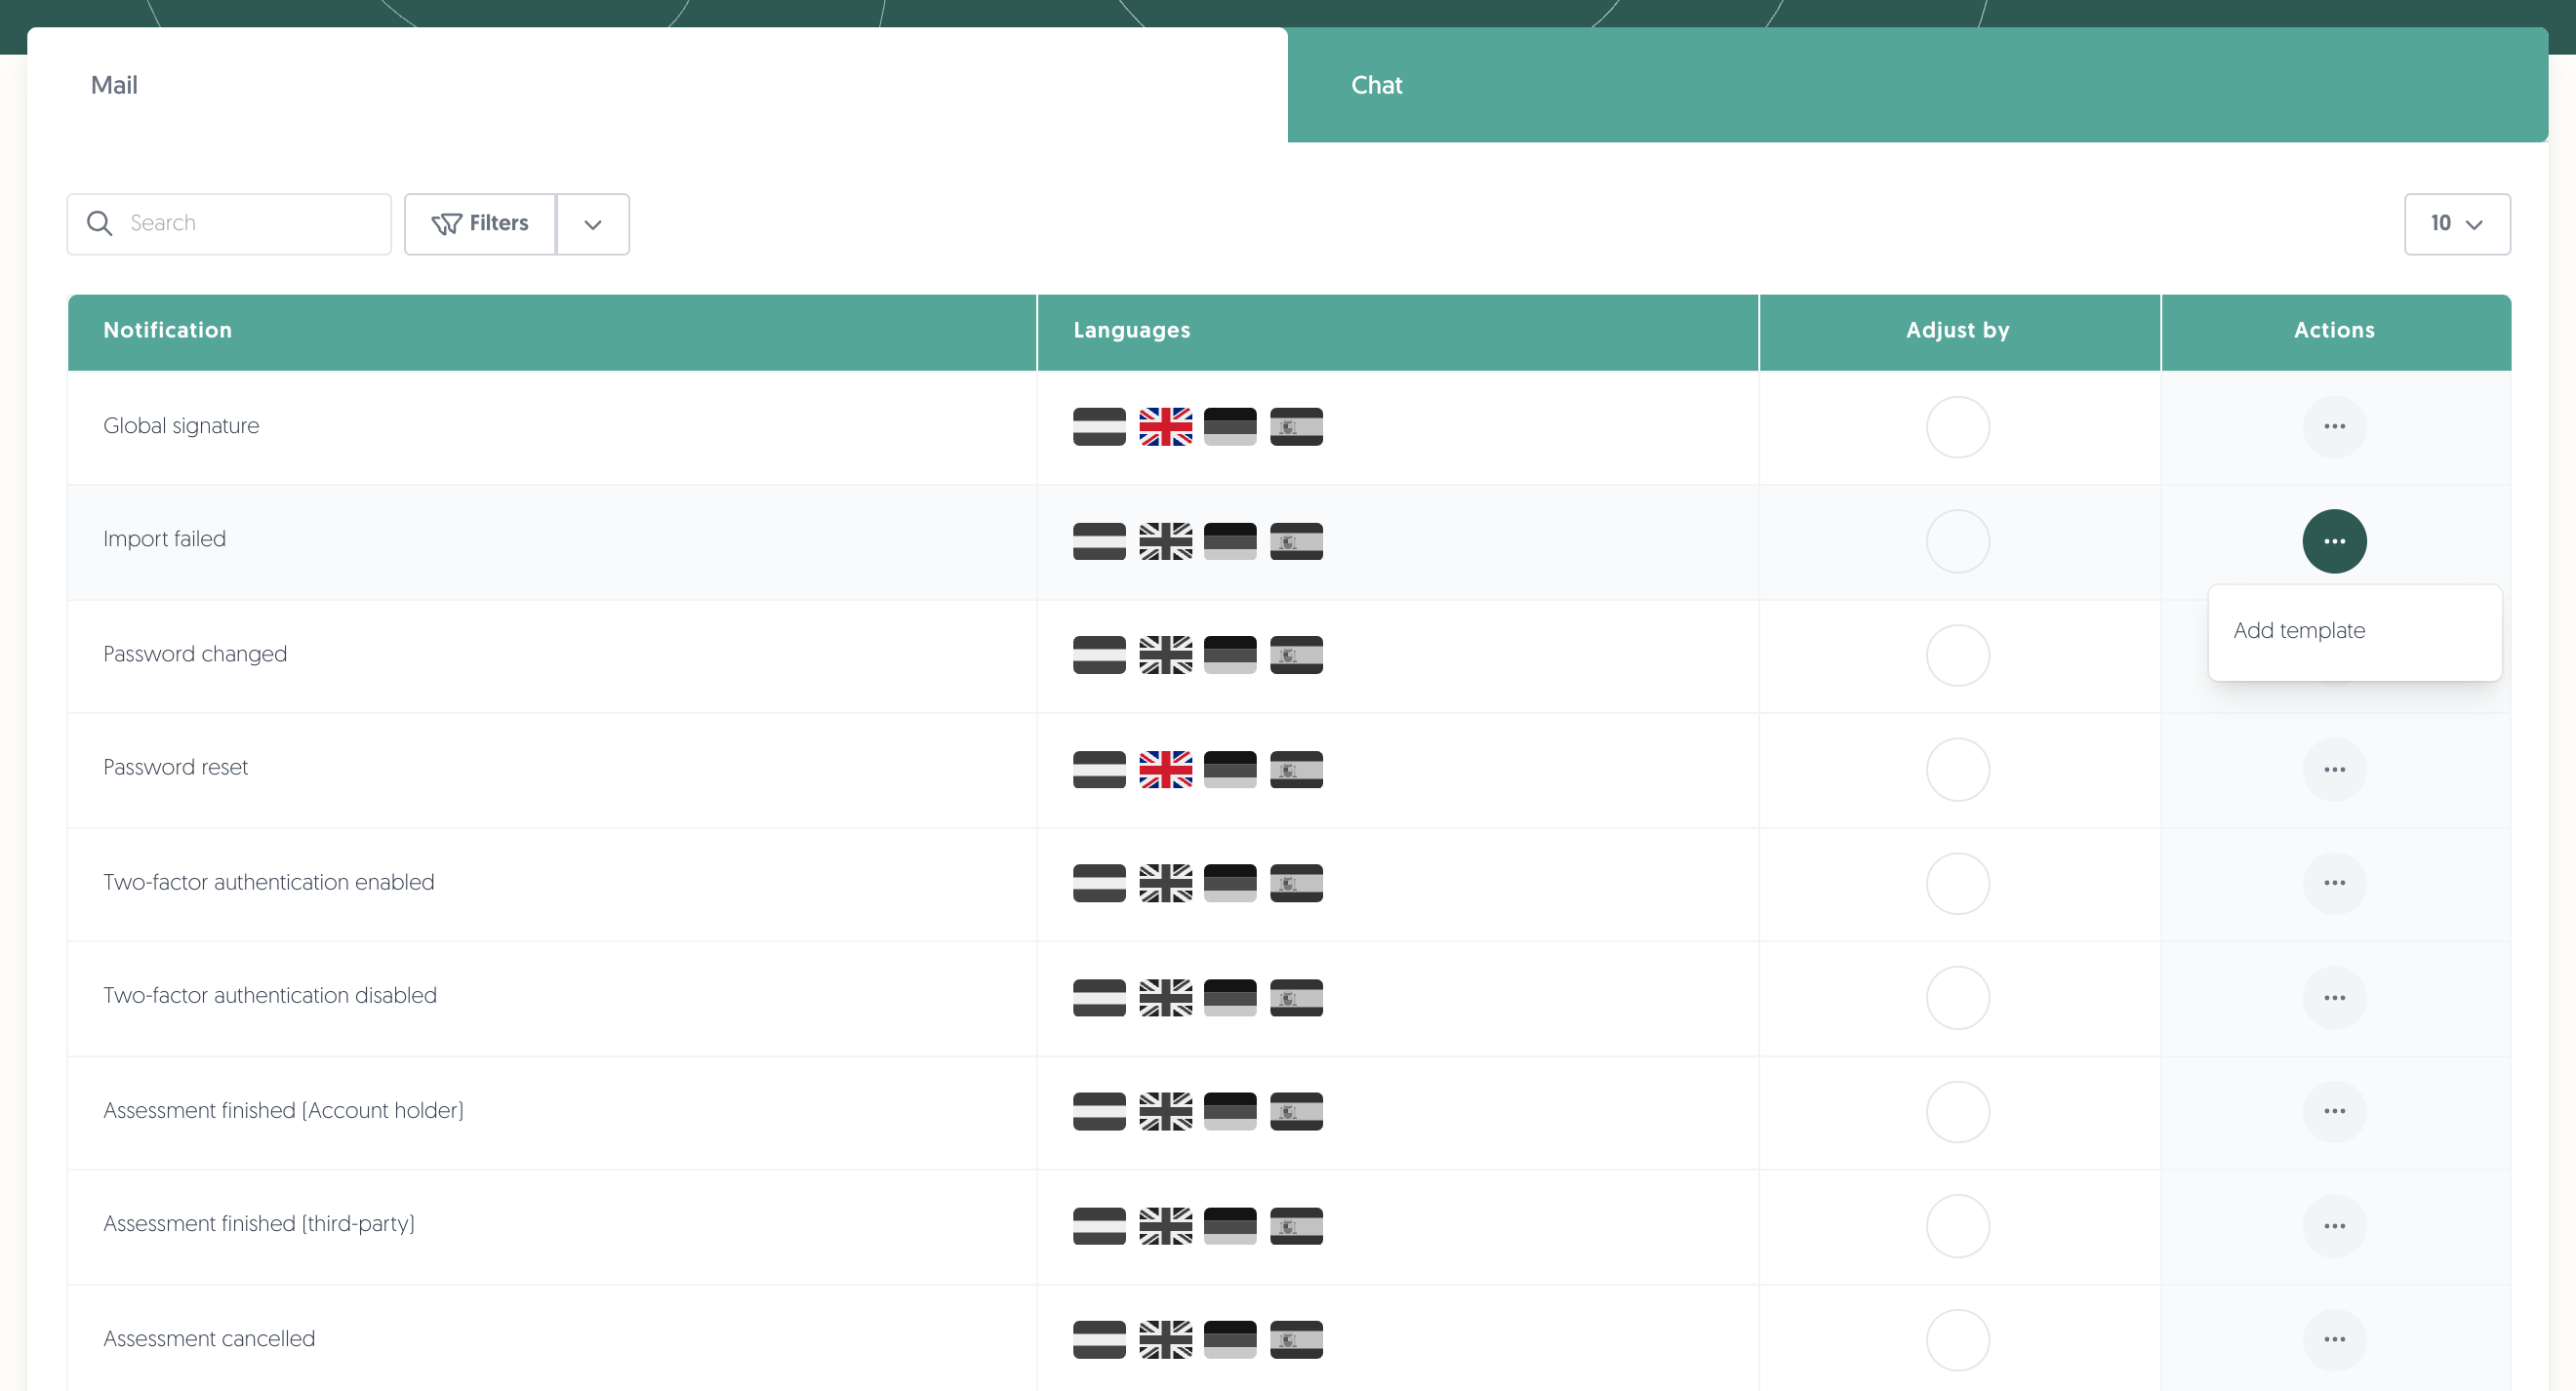Click the German flag for Two-factor authentication enabled
The height and width of the screenshot is (1391, 2576).
tap(1230, 883)
